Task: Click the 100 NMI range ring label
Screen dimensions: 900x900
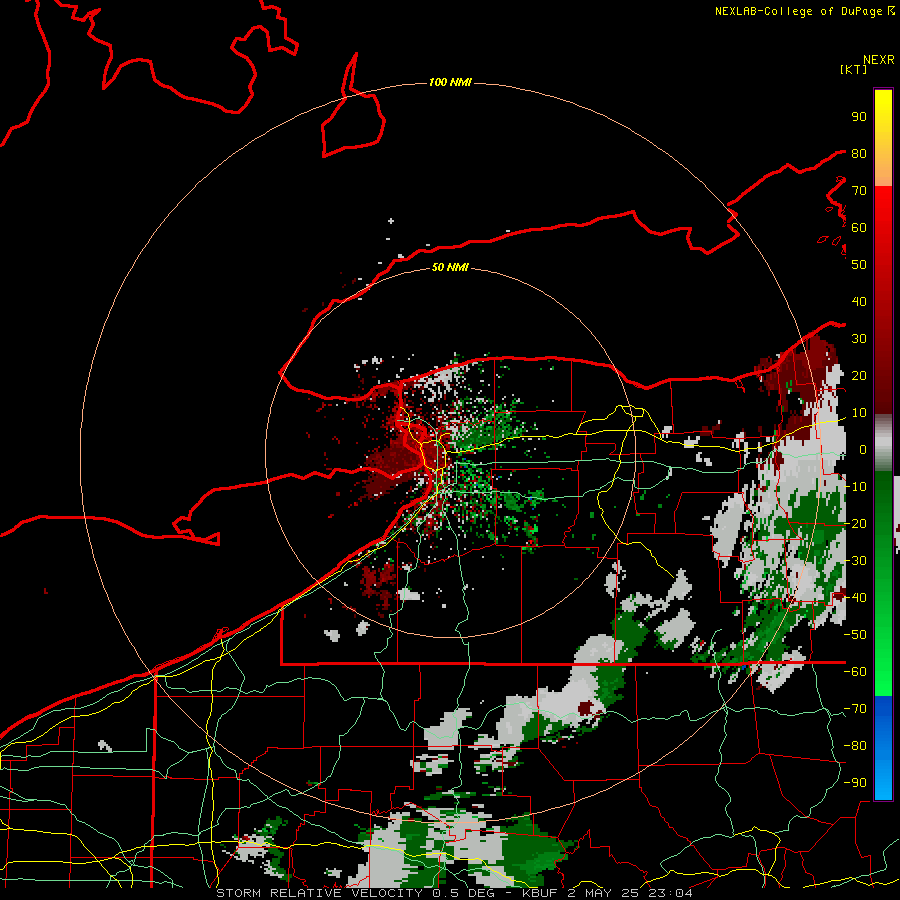Action: point(450,83)
